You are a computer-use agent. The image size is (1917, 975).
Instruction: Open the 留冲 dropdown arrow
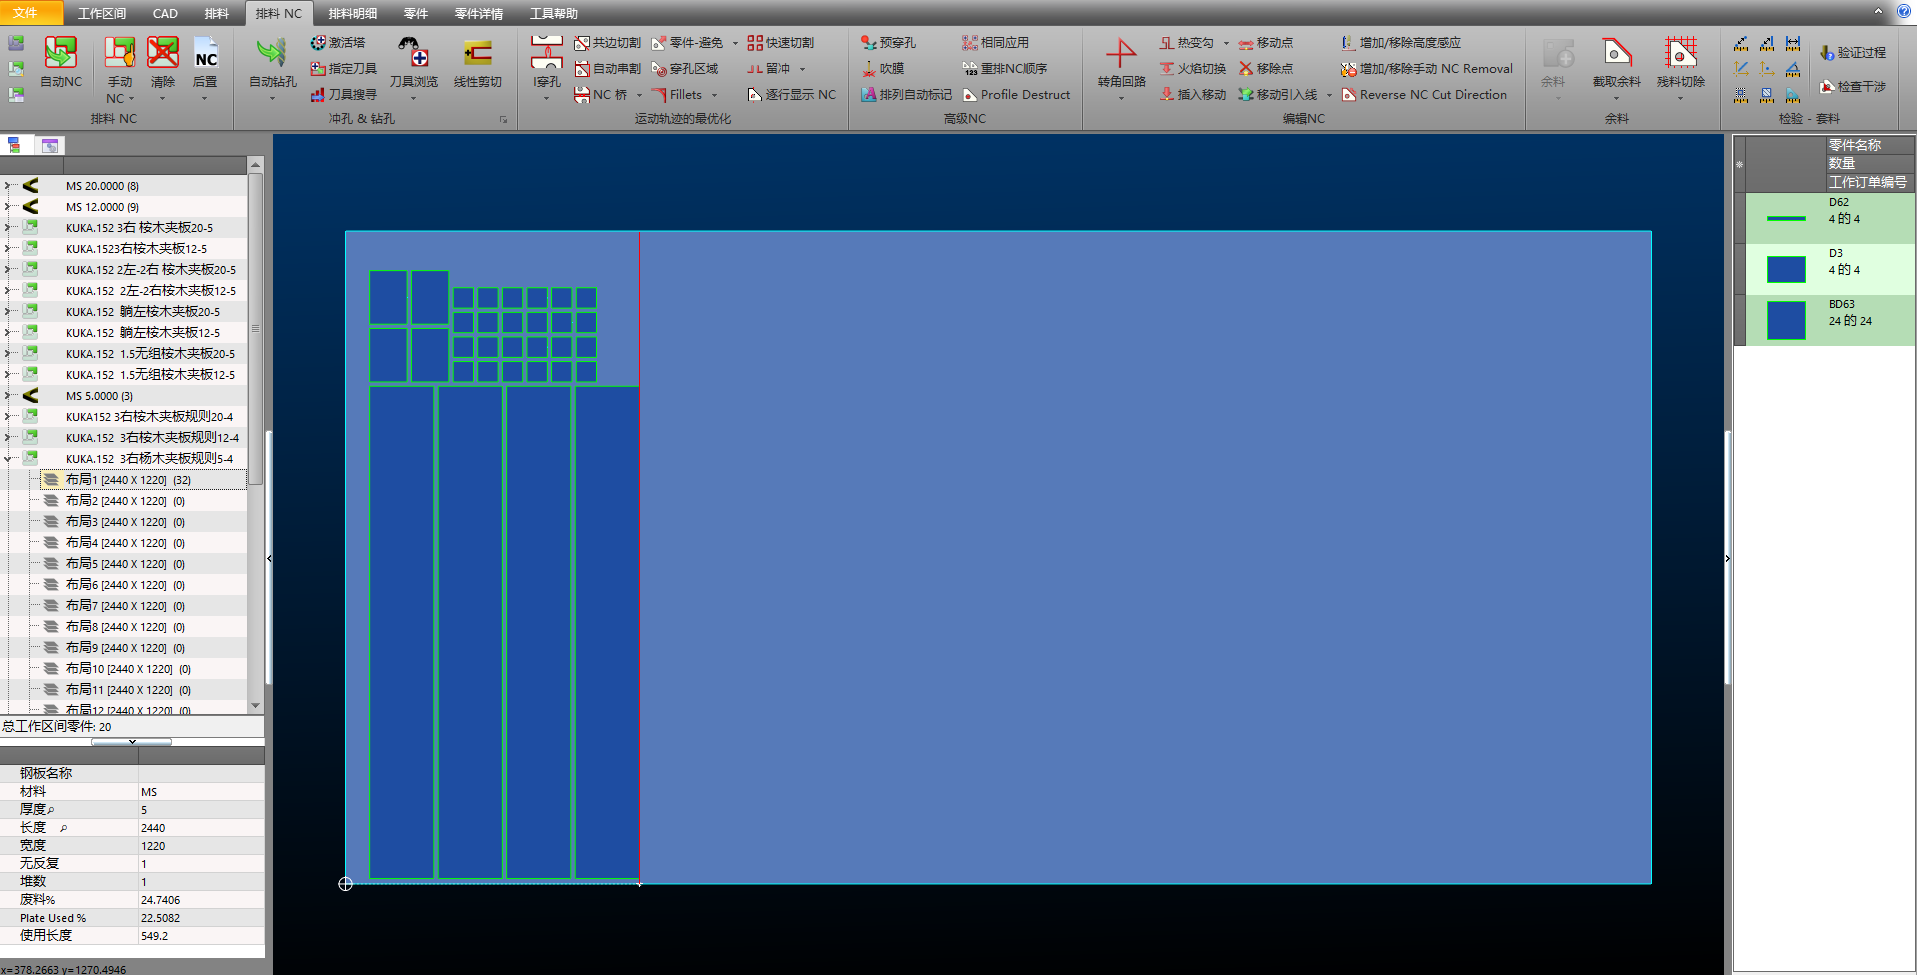tap(802, 69)
